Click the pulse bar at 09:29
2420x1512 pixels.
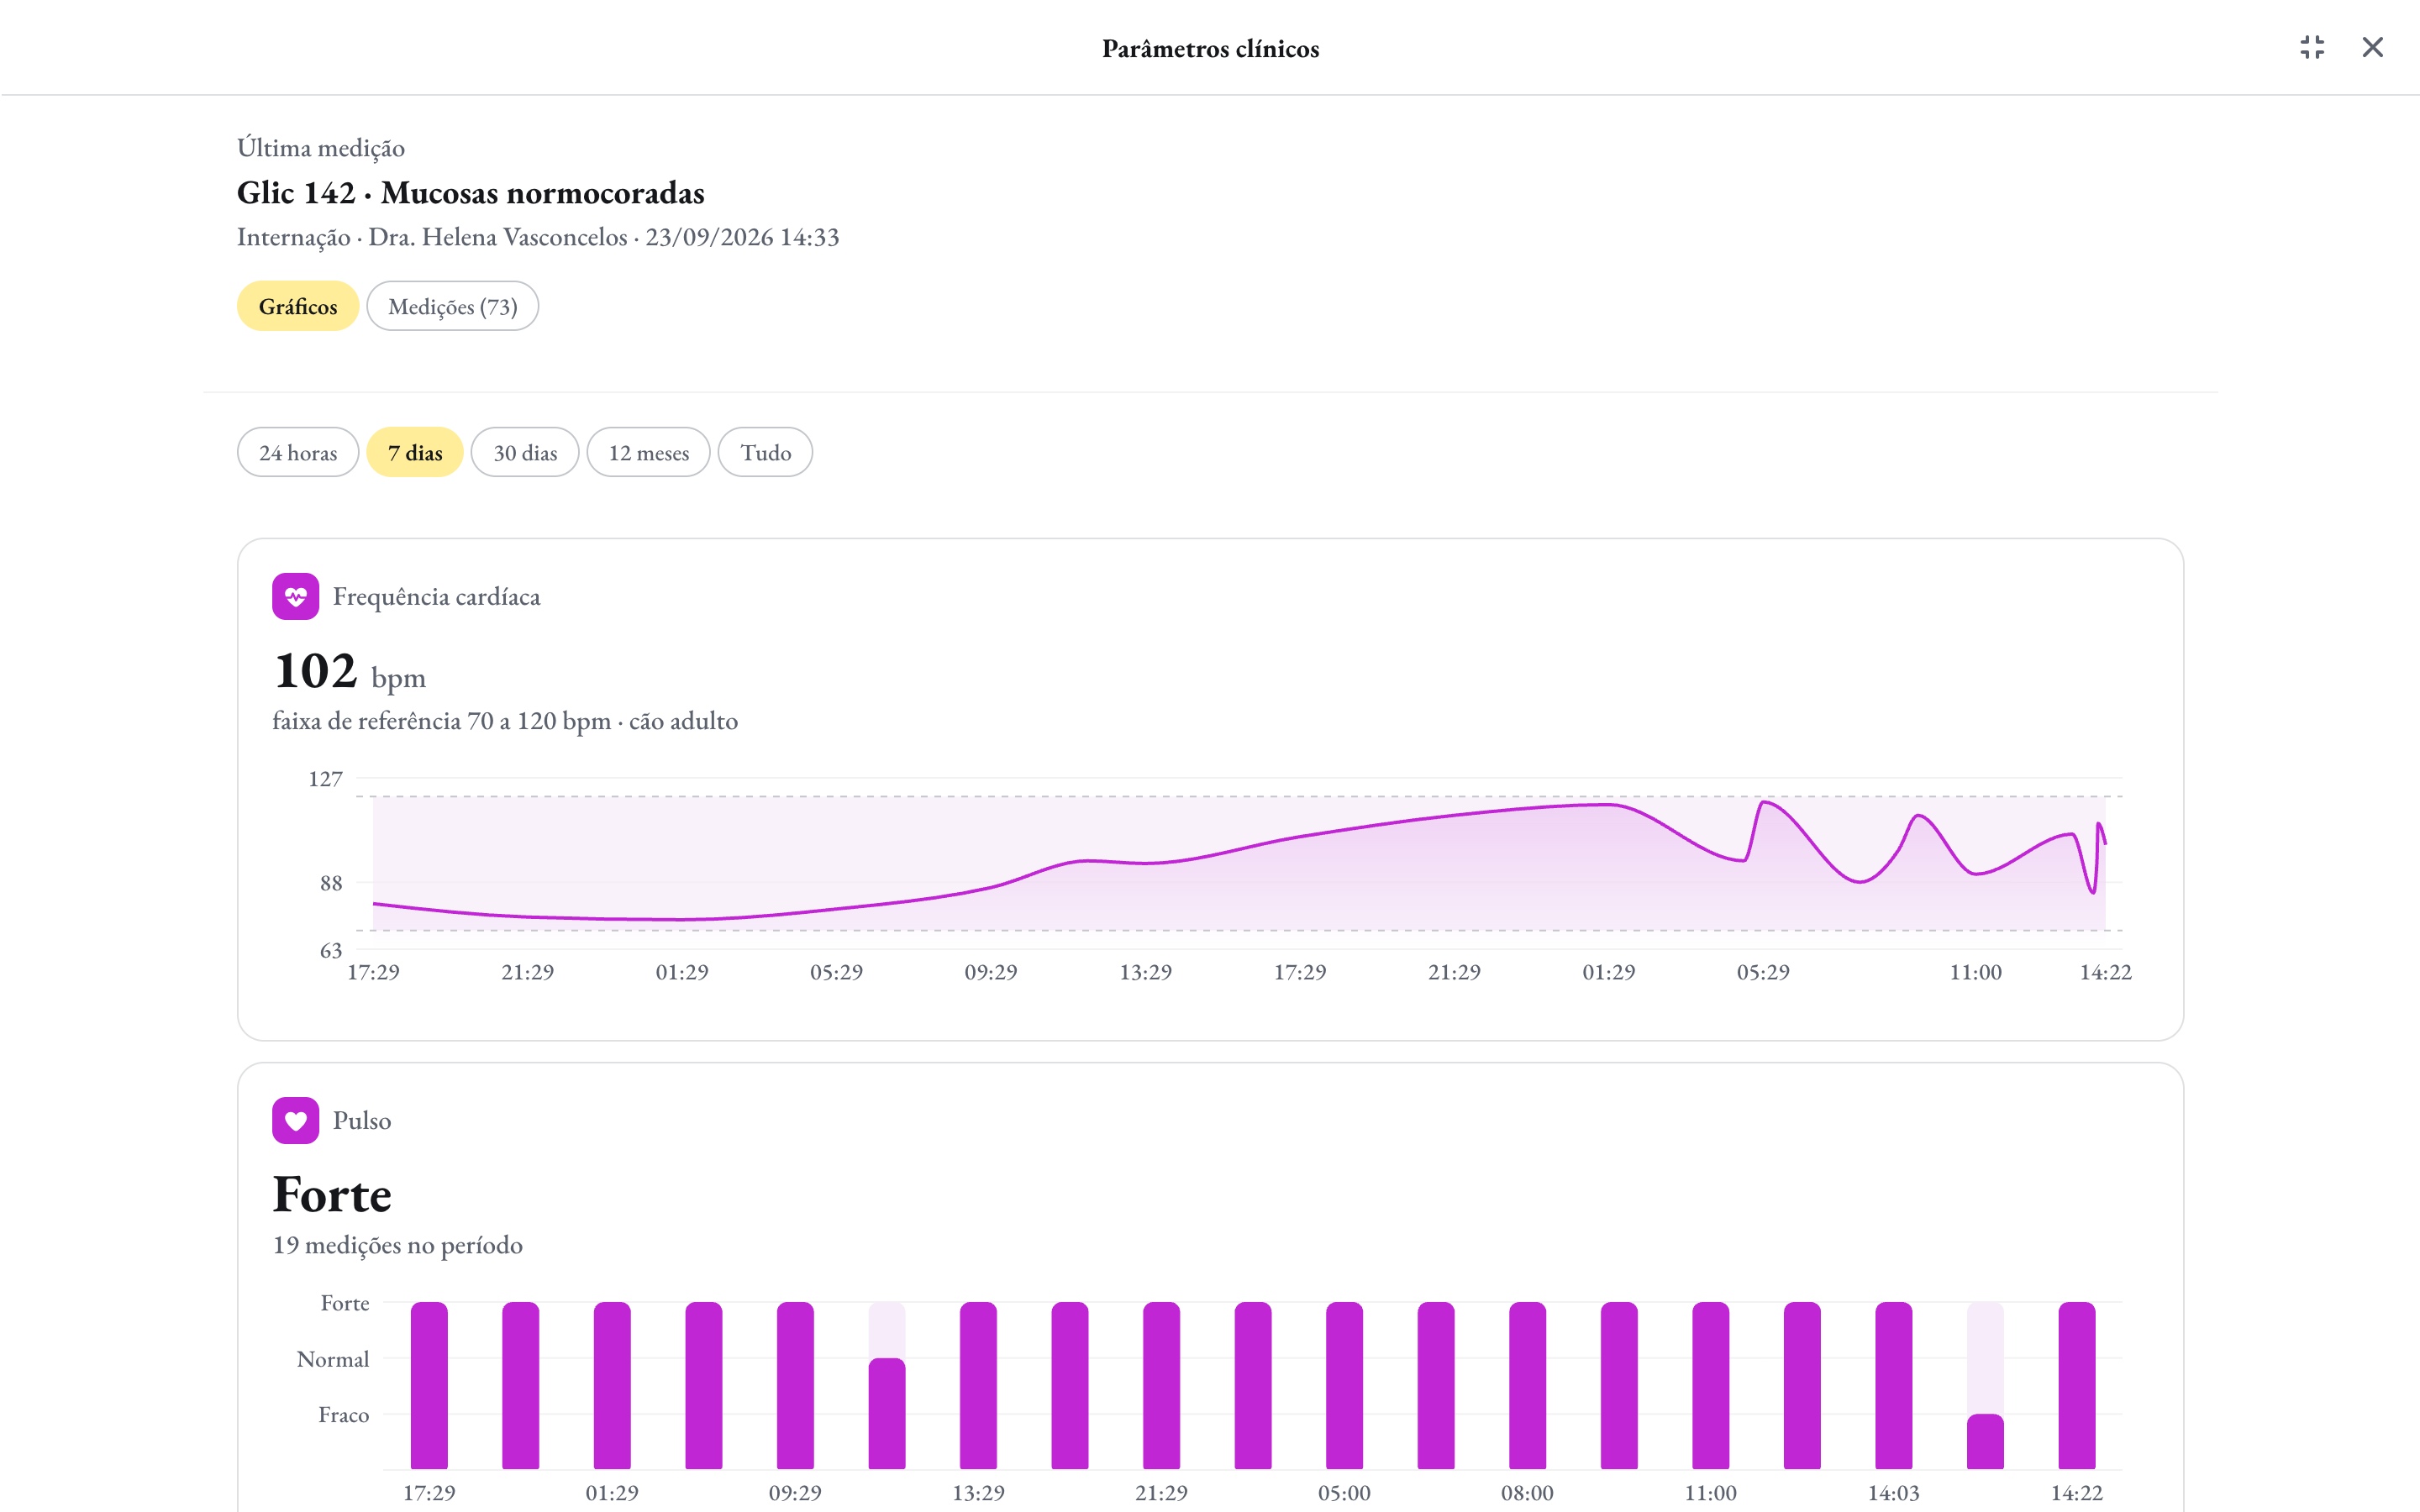click(x=795, y=1385)
